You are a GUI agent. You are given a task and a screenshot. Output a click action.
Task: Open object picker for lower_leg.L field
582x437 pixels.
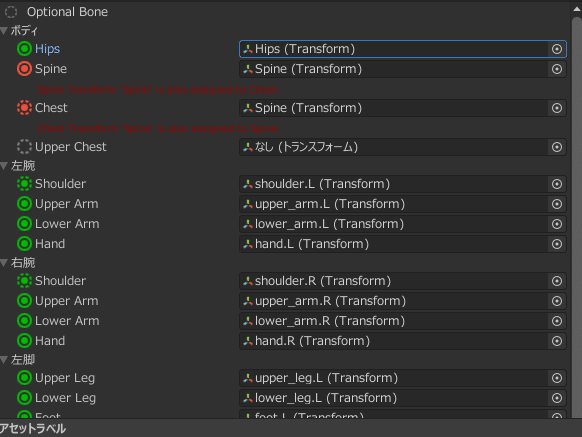[x=557, y=398]
